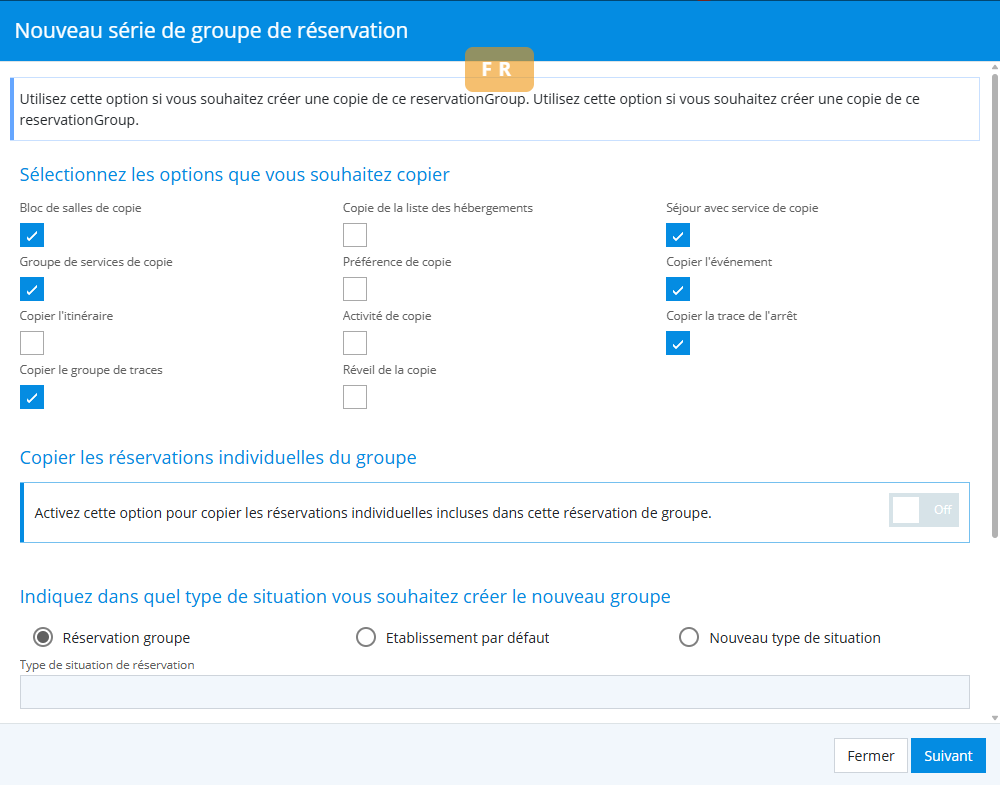Viewport: 1000px width, 785px height.
Task: Enable Copie de la liste des hébergements
Action: coord(355,236)
